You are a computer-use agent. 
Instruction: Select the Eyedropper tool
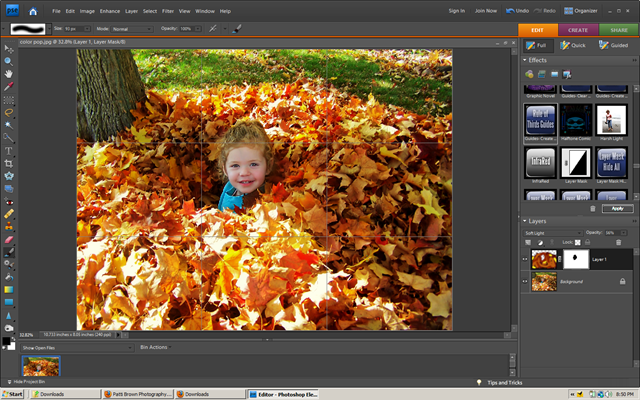tap(9, 87)
